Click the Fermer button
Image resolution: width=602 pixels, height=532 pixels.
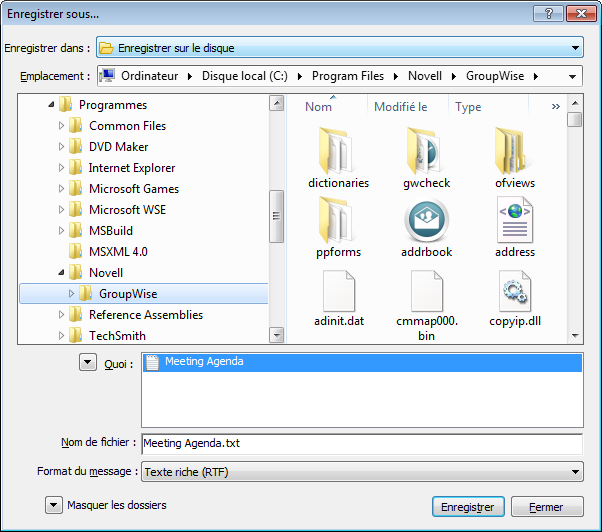point(547,507)
